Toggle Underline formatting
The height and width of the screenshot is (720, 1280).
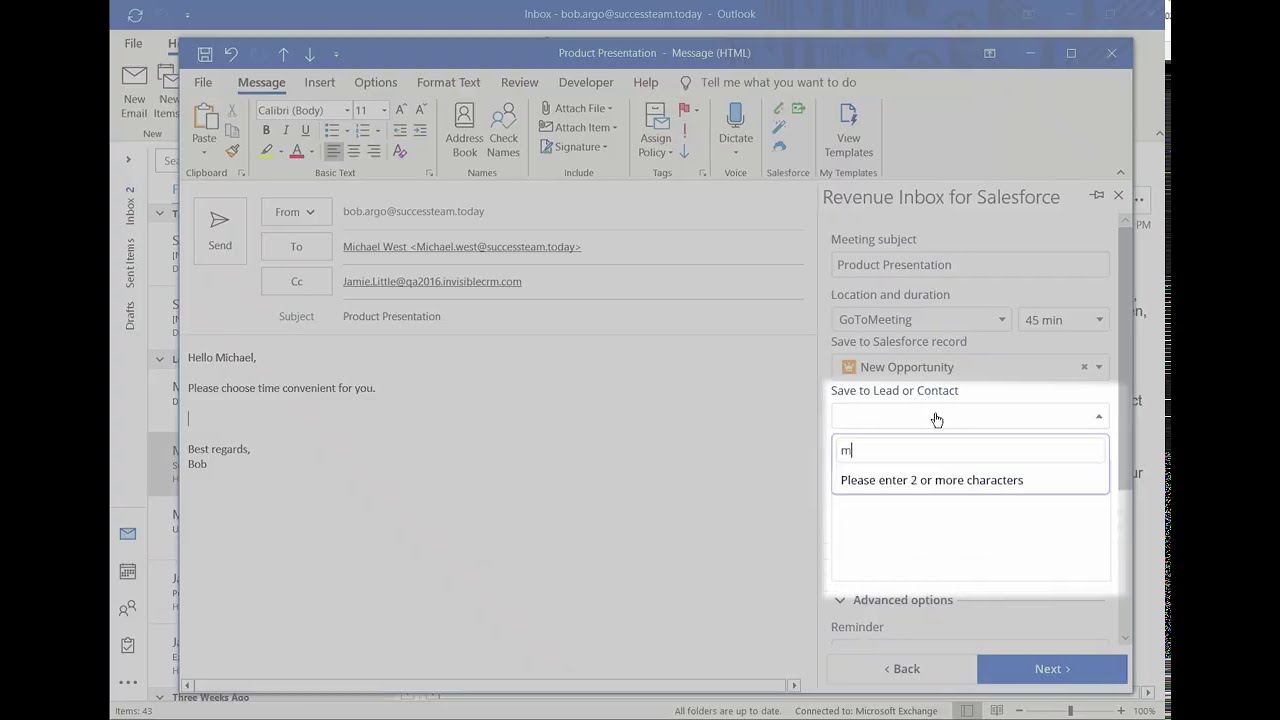pyautogui.click(x=306, y=131)
